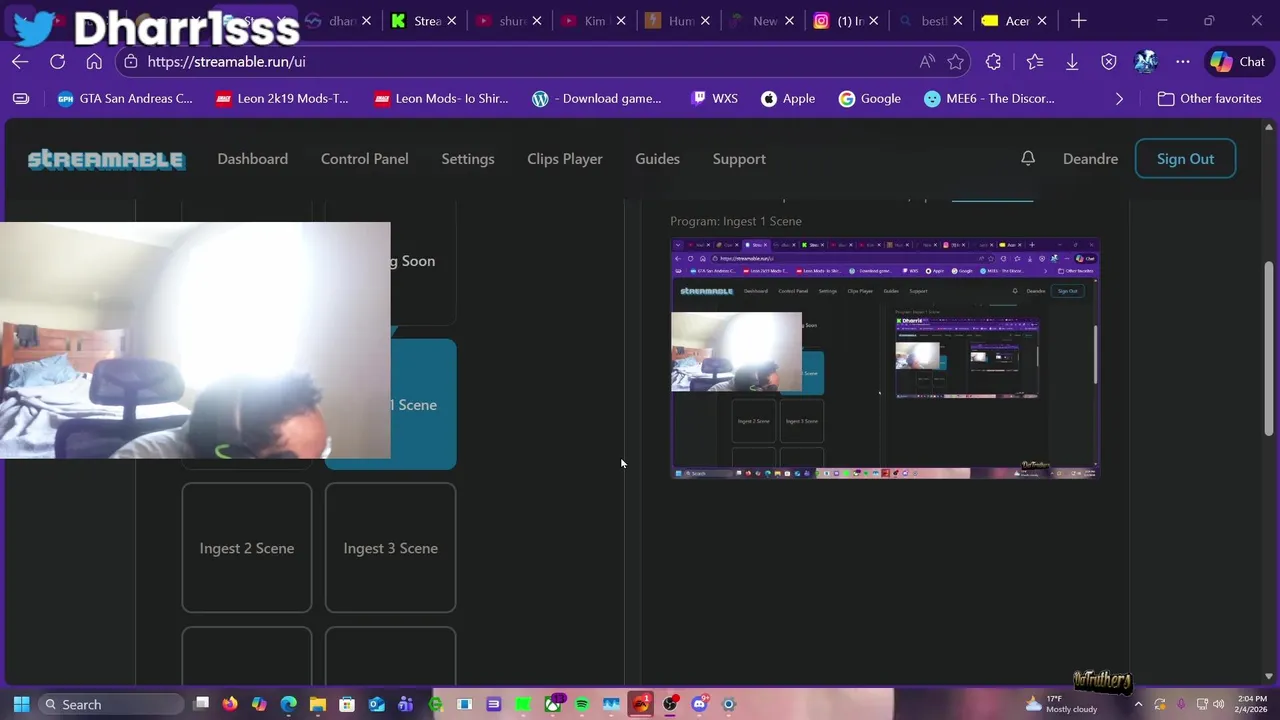Open the browser extensions menu
Viewport: 1280px width, 720px height.
pos(993,62)
